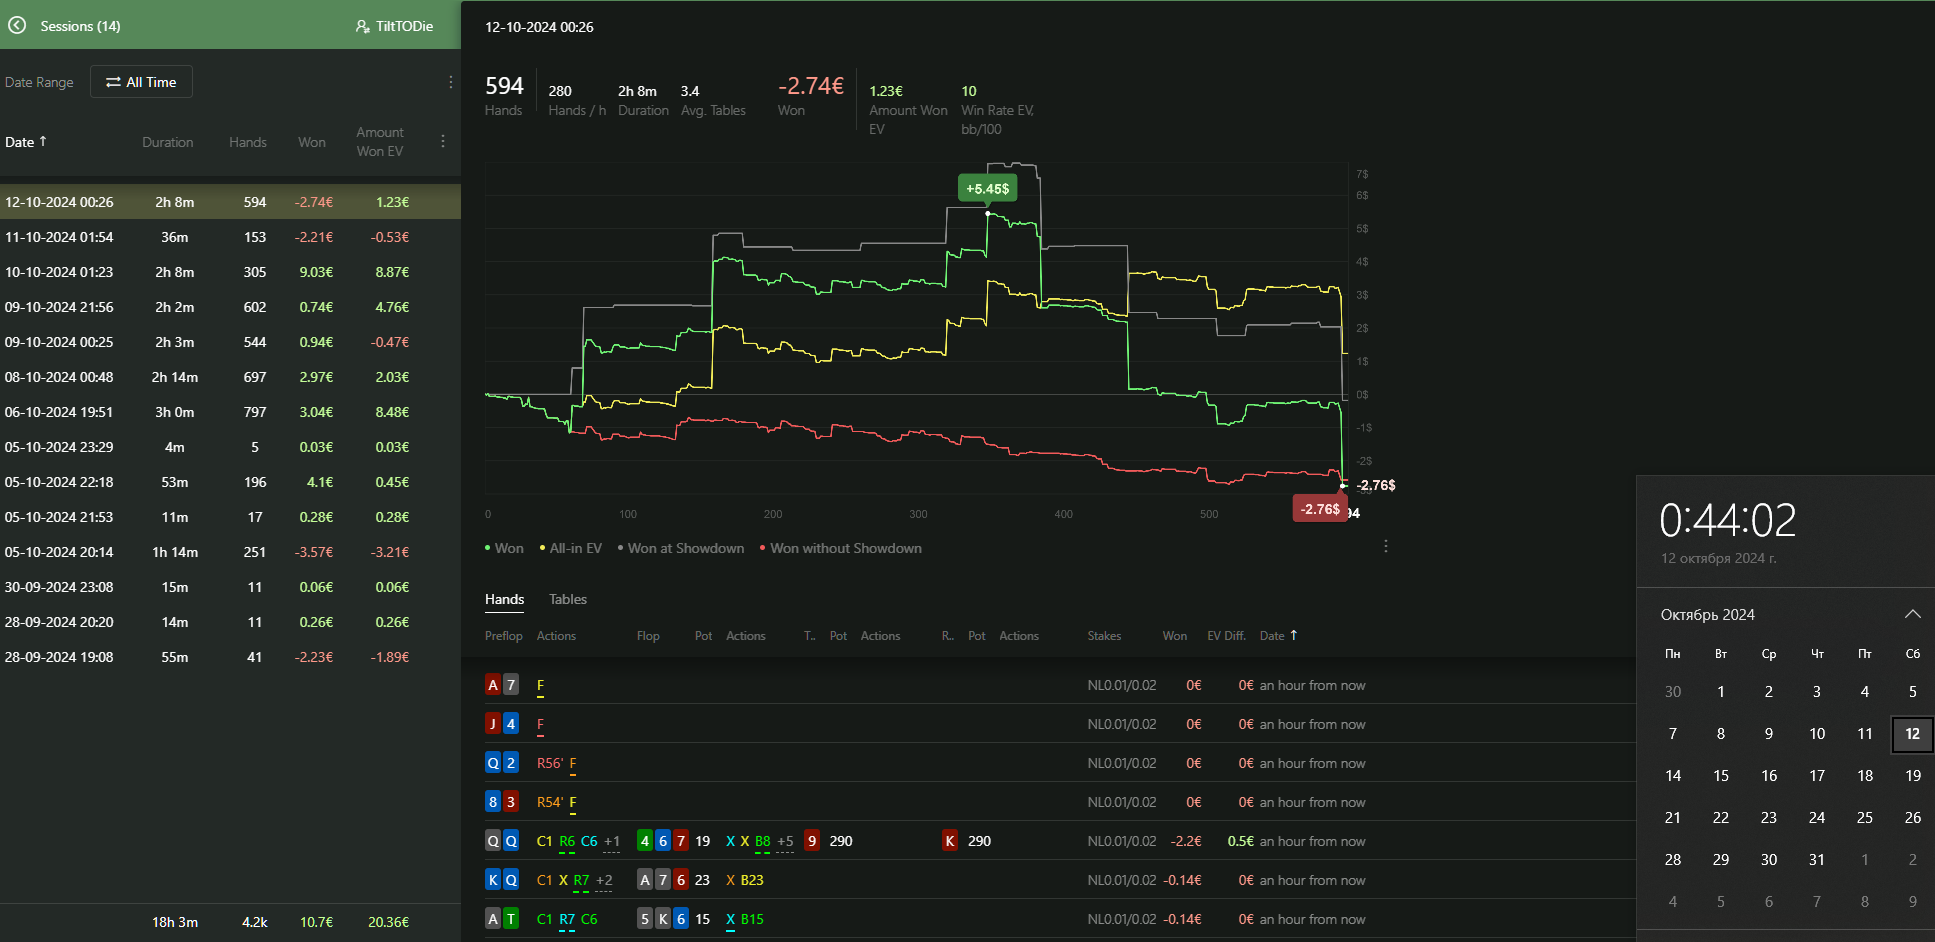The width and height of the screenshot is (1935, 942).
Task: Sort sessions by the Won column
Action: point(311,142)
